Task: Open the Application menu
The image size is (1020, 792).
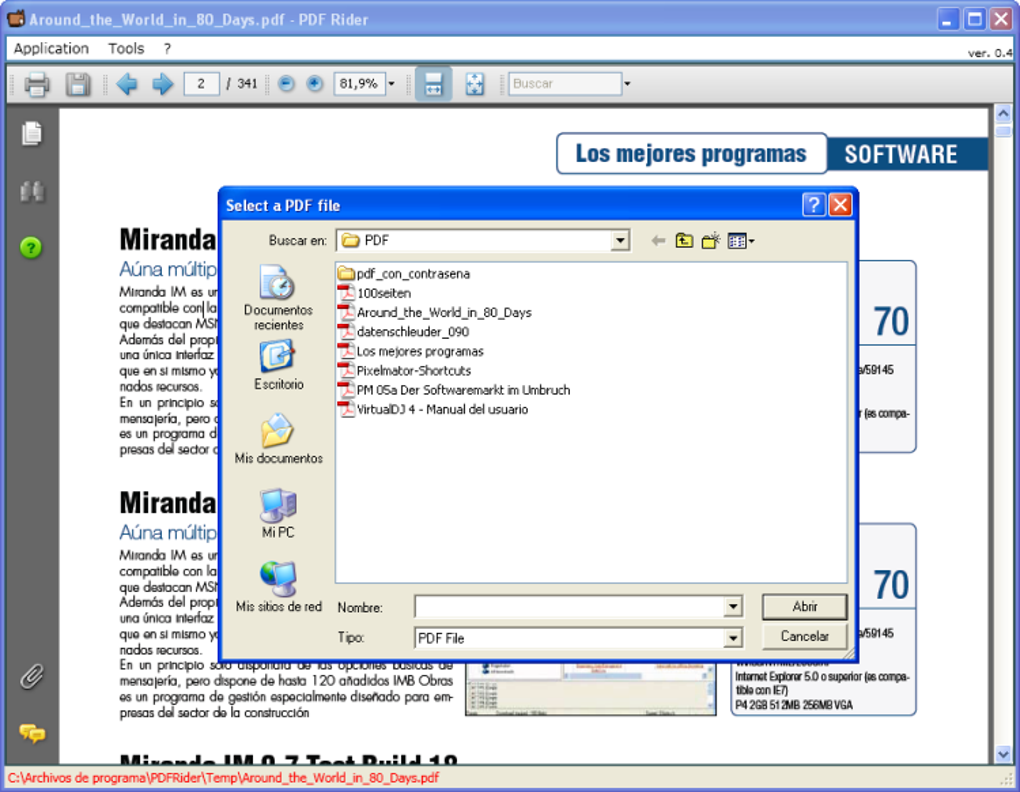Action: coord(51,49)
